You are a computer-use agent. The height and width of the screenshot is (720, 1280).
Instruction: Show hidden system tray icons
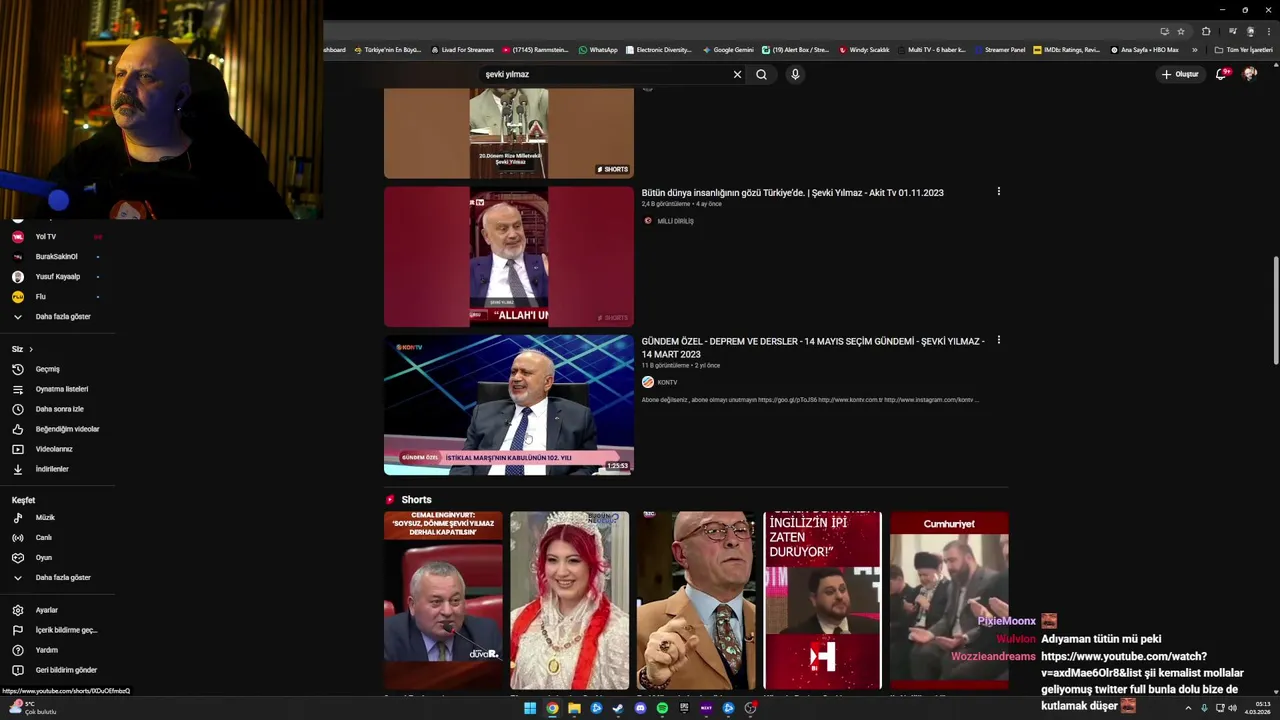[x=1189, y=708]
